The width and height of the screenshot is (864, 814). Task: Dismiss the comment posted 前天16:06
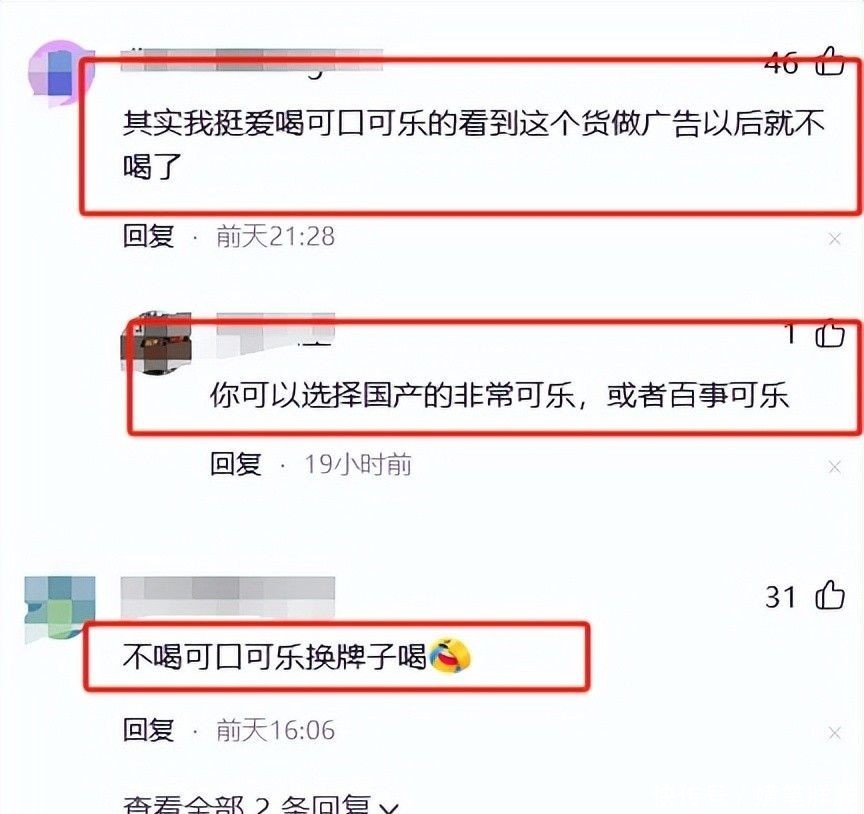[x=835, y=733]
